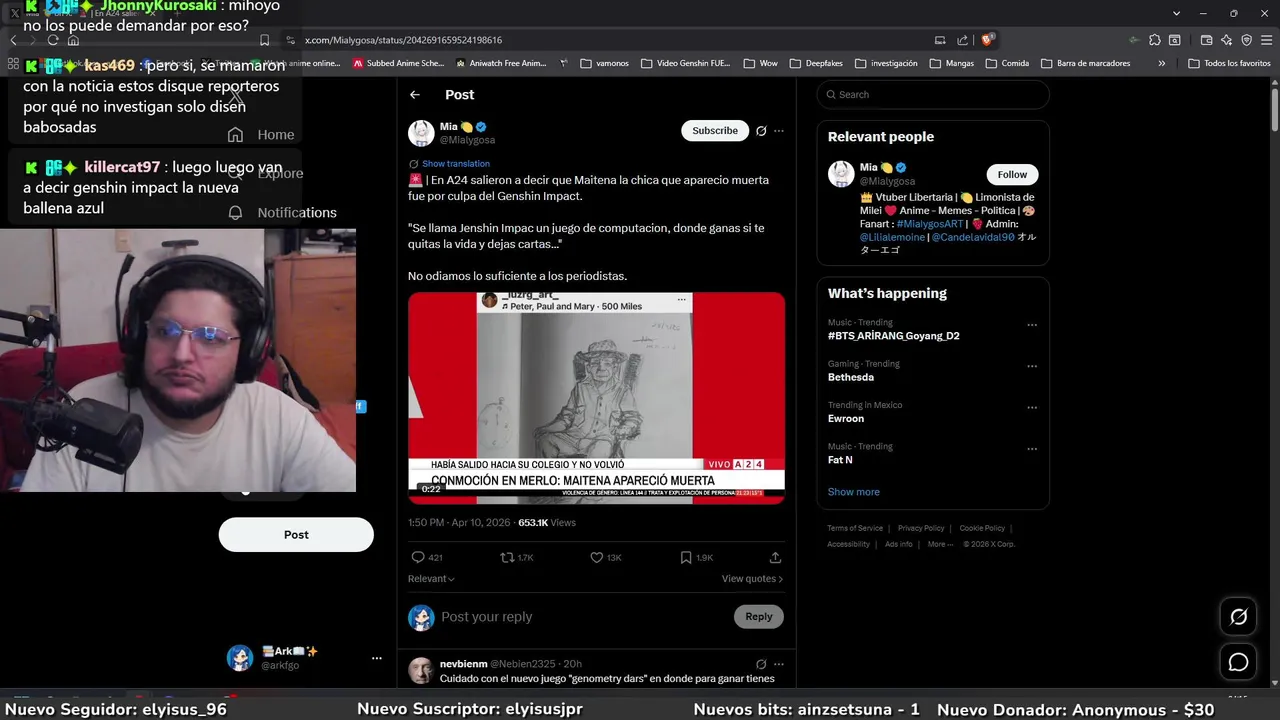Viewport: 1280px width, 720px height.
Task: Open options for the Bethesda trend
Action: pos(1032,367)
